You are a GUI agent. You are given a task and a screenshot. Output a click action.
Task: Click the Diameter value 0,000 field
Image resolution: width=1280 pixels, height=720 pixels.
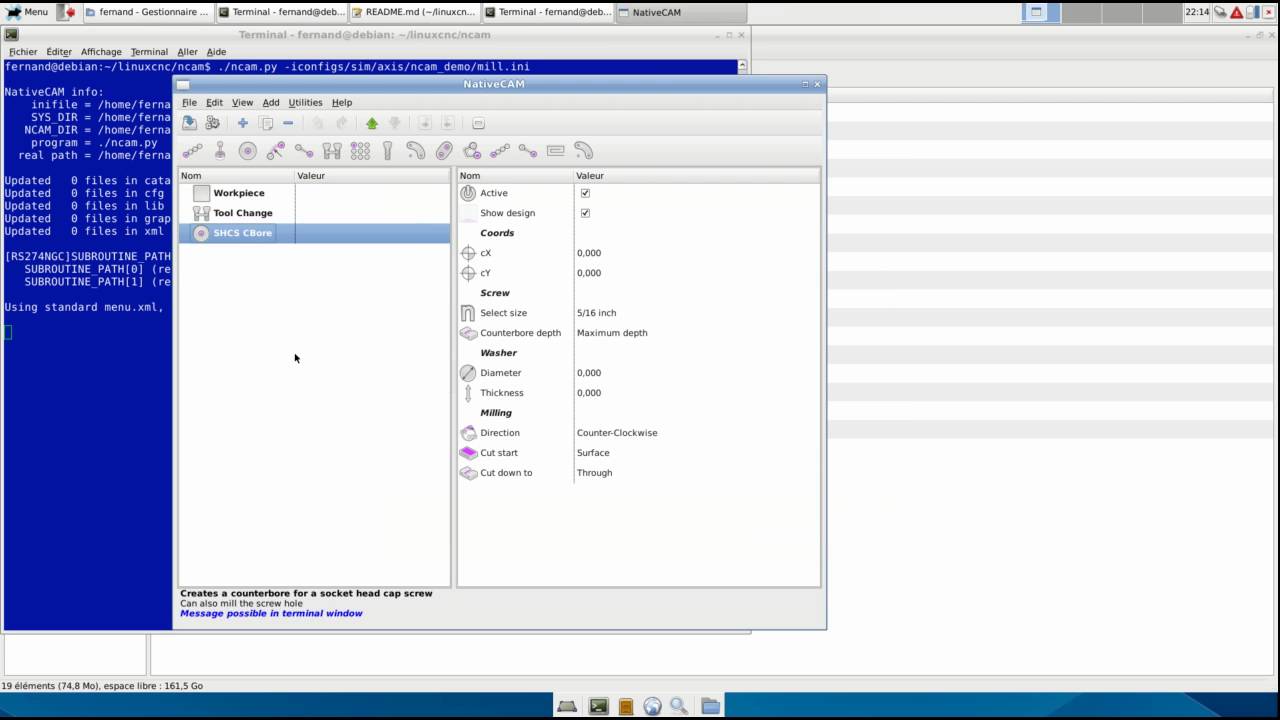click(x=697, y=373)
